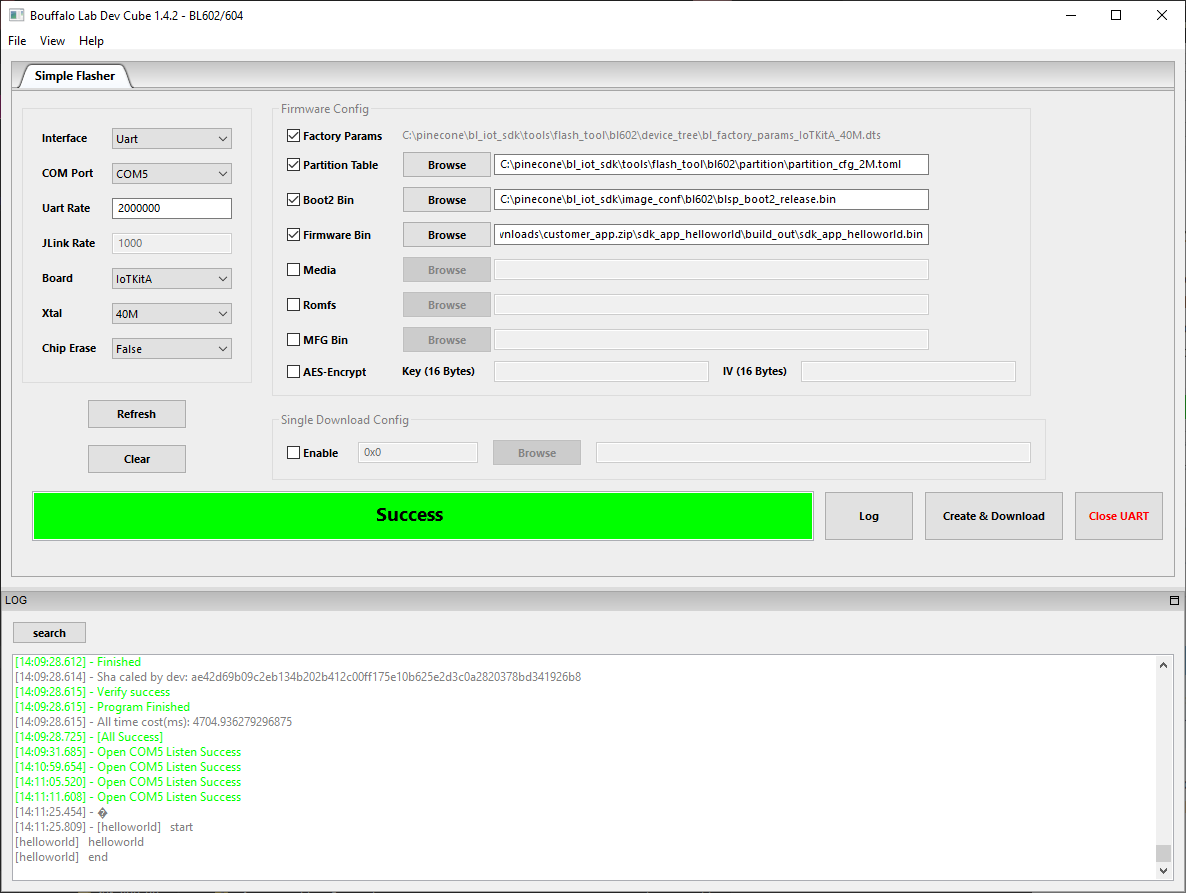Screen dimensions: 1186x893
Task: Click Browse for Firmware Bin
Action: [x=446, y=235]
